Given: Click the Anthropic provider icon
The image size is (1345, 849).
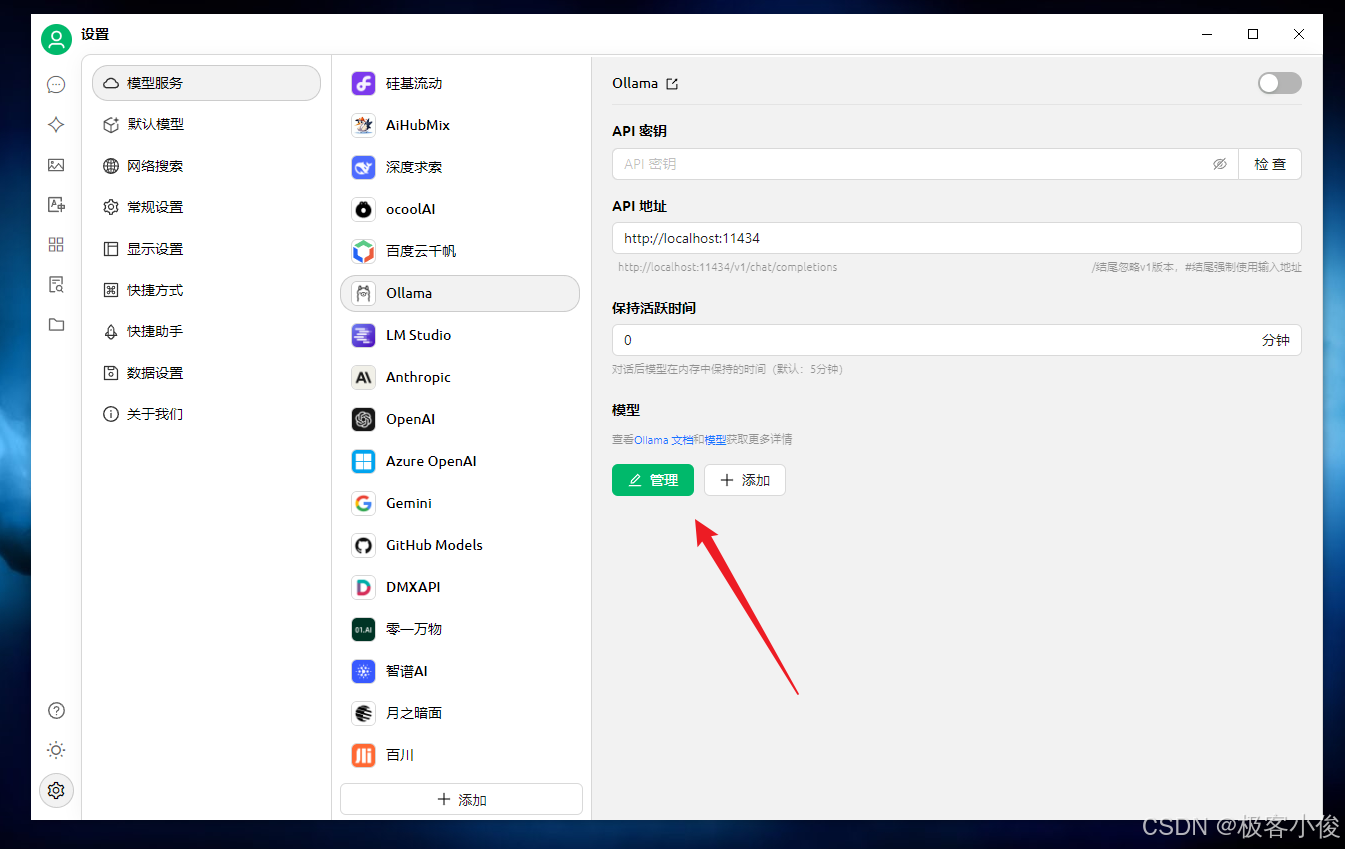Looking at the screenshot, I should [364, 378].
